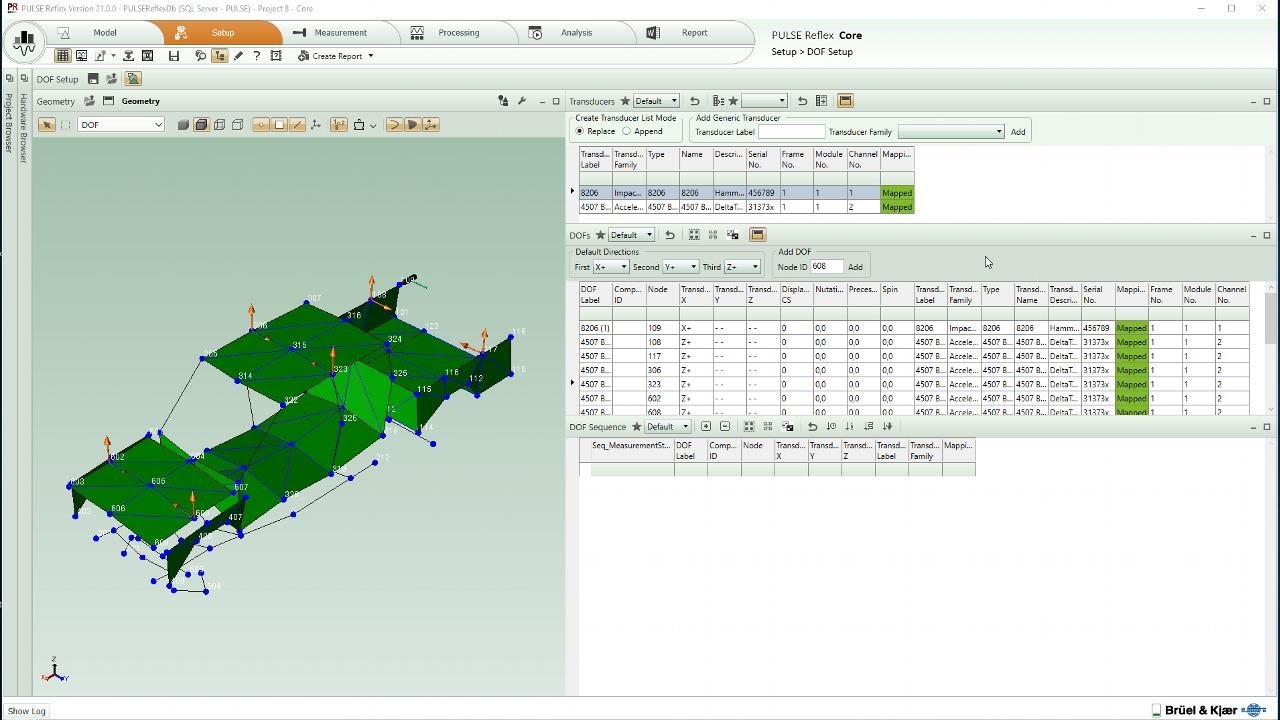Screen dimensions: 1280x720
Task: Toggle the table grid view icon in main toolbar
Action: (63, 56)
